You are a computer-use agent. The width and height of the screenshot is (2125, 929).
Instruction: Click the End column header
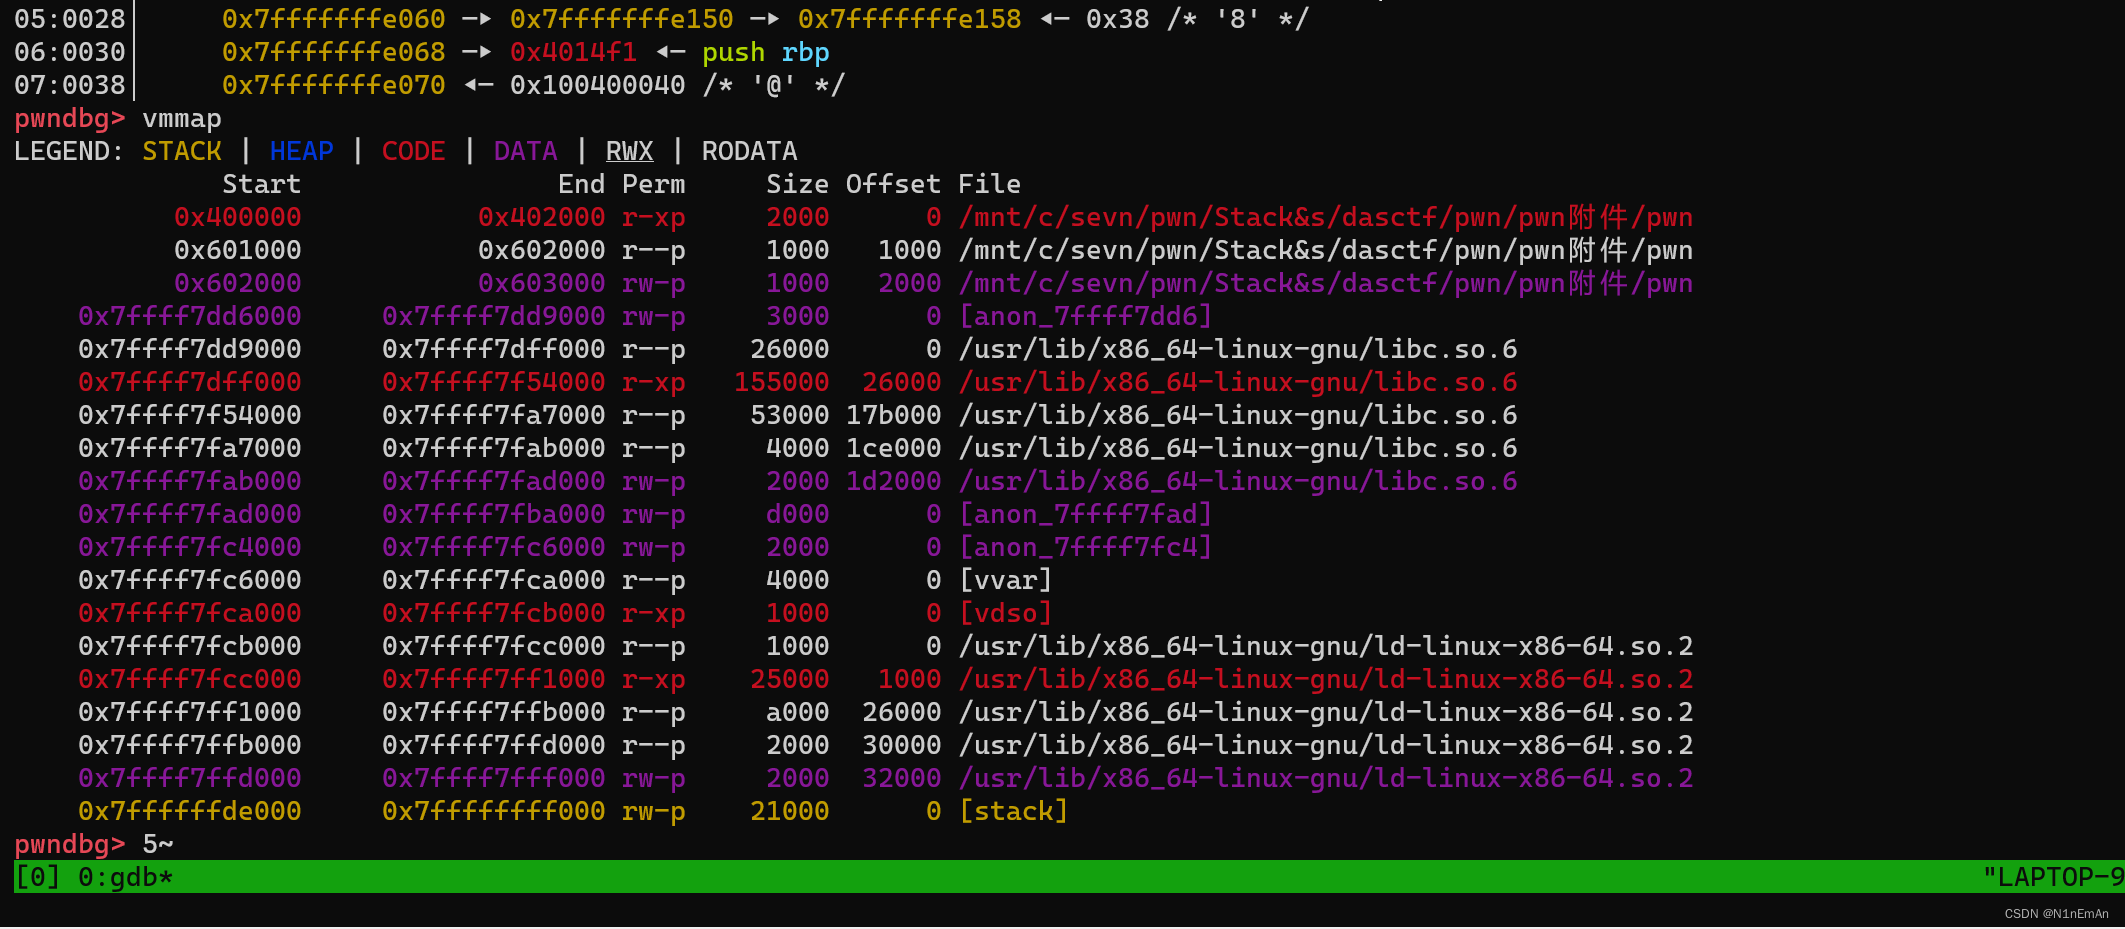point(582,184)
